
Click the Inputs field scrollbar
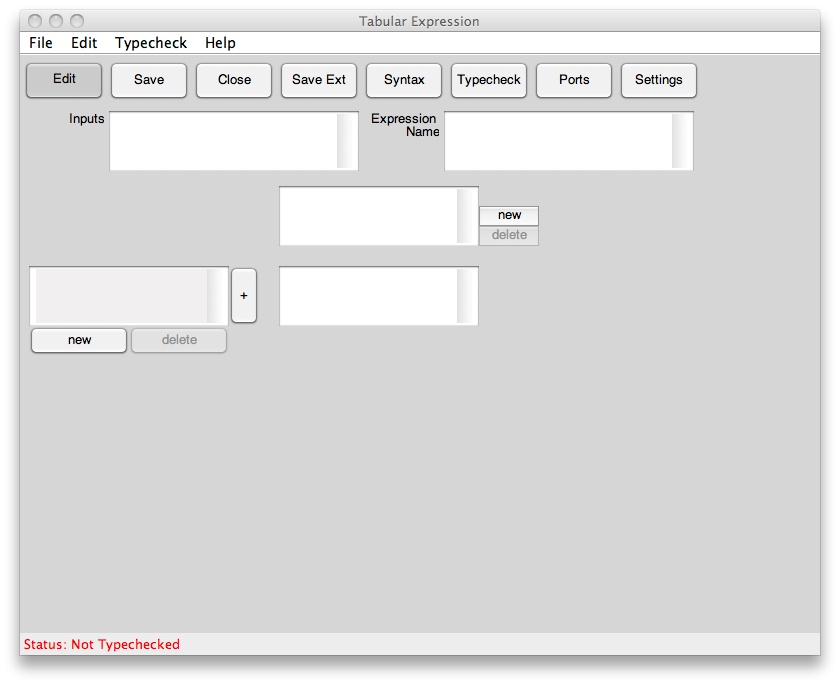(347, 141)
